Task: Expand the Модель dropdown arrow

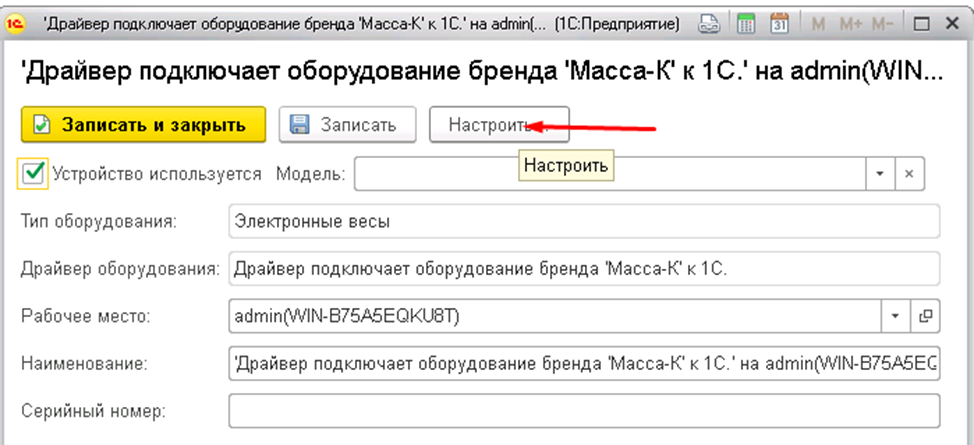Action: coord(880,174)
